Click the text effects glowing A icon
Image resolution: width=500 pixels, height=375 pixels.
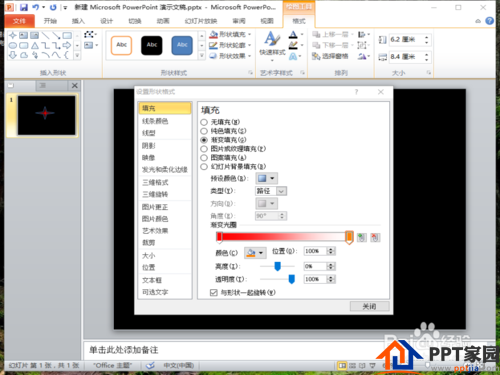(293, 56)
